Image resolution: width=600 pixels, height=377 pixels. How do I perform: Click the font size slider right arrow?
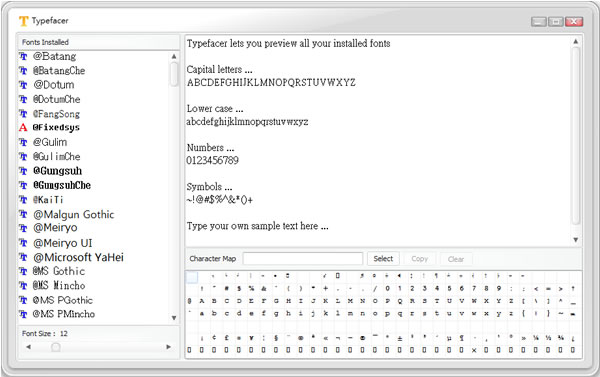point(168,347)
